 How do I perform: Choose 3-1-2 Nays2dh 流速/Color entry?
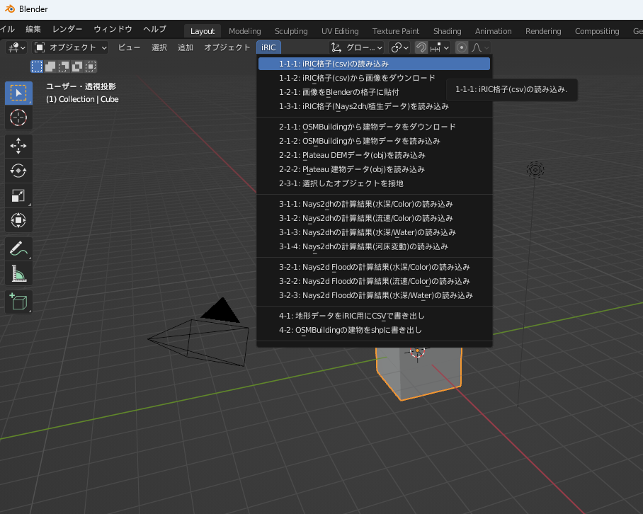click(x=374, y=218)
